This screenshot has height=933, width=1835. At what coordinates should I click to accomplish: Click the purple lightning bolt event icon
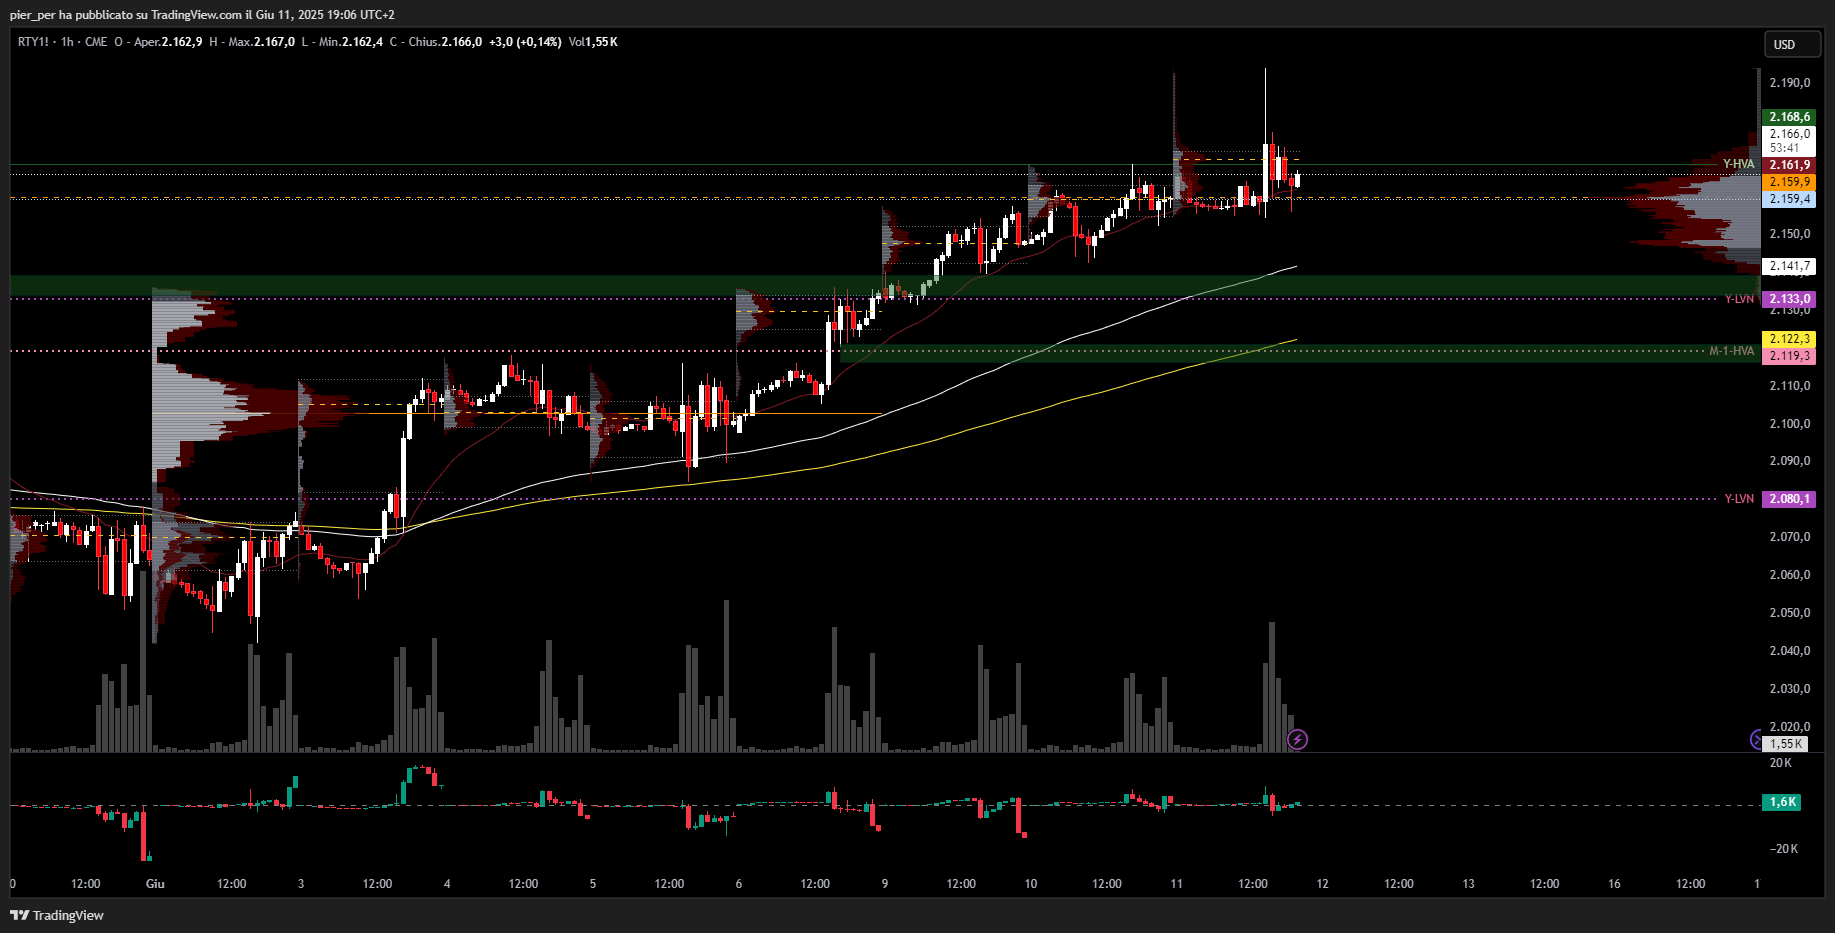point(1297,739)
